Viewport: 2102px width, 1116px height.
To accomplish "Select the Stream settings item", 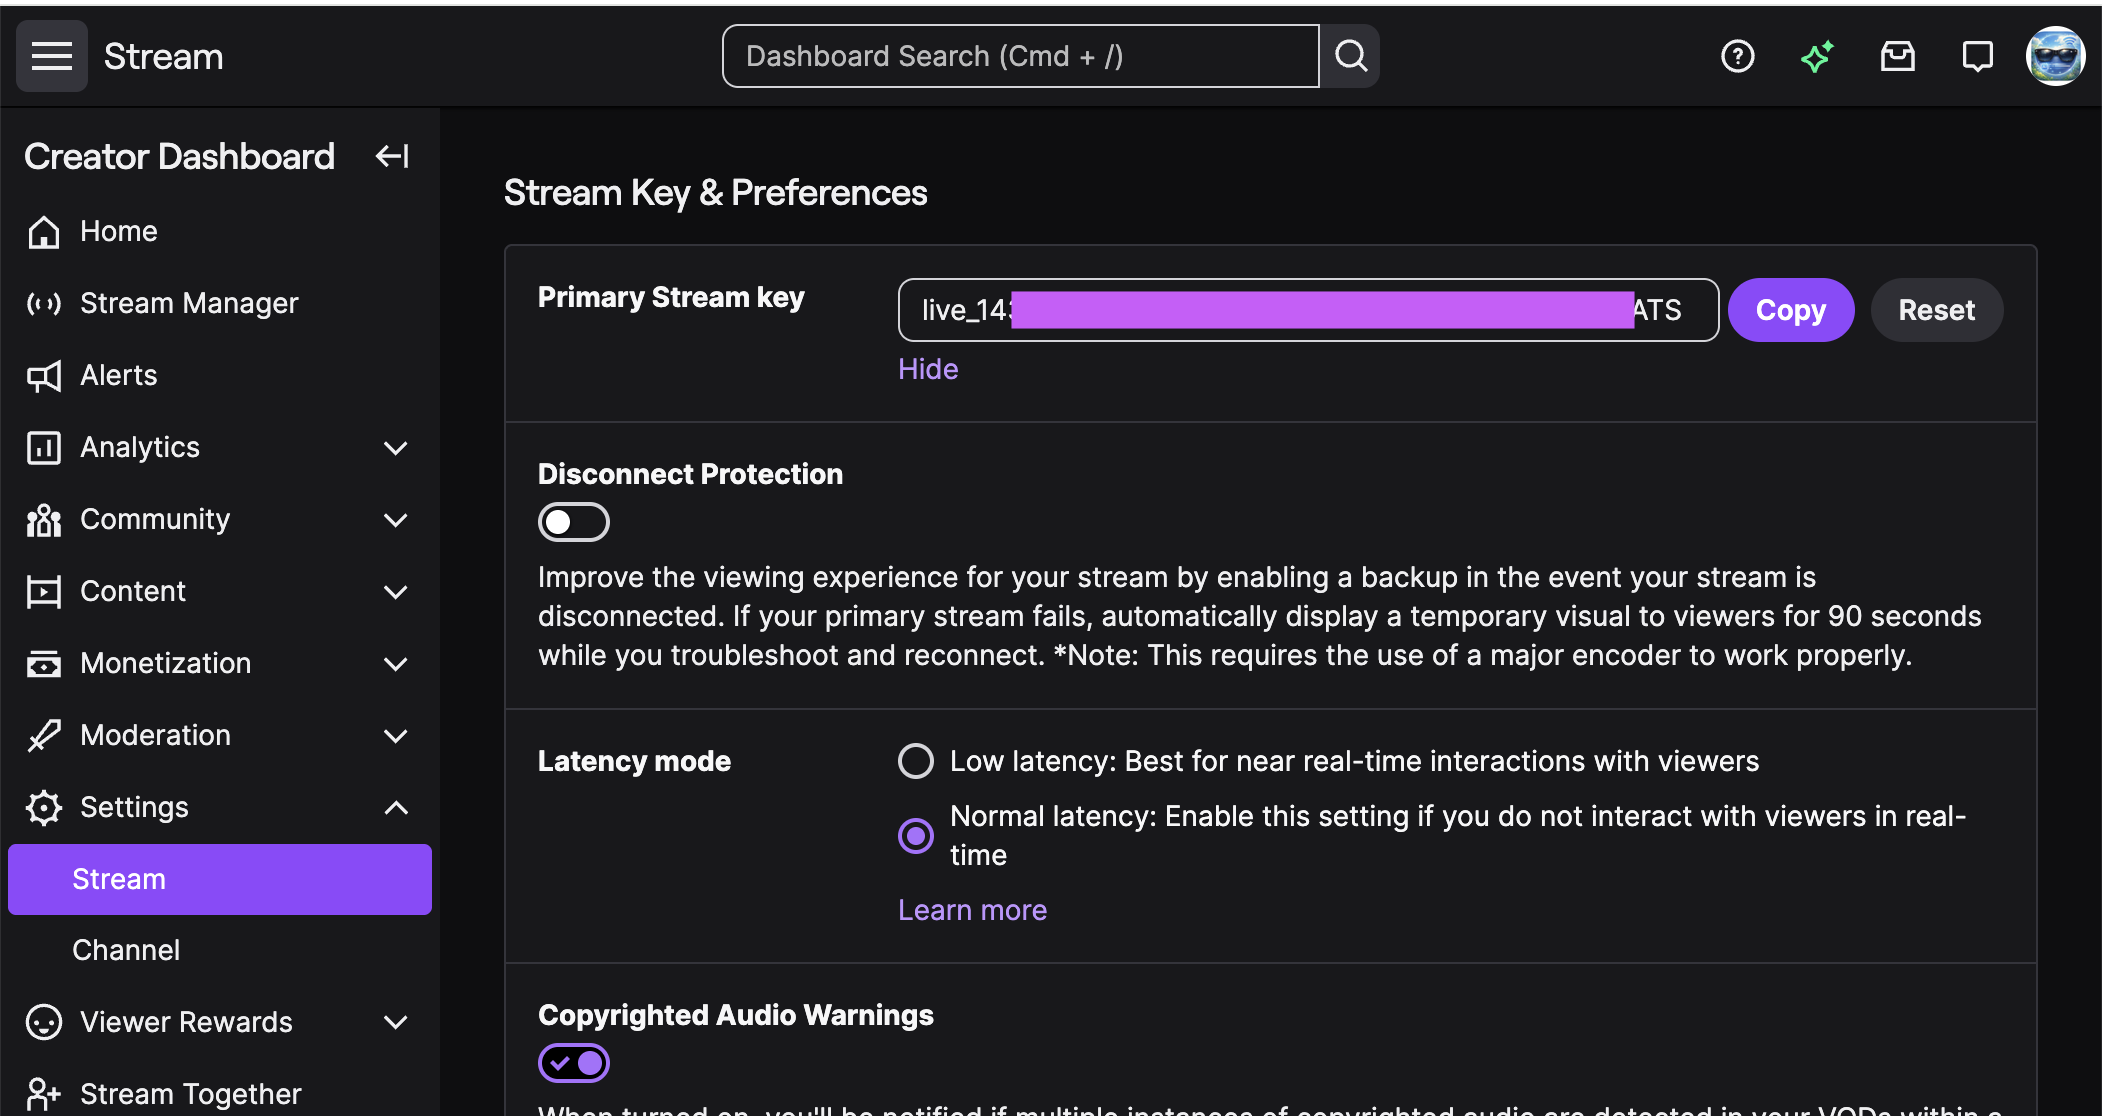I will 220,879.
